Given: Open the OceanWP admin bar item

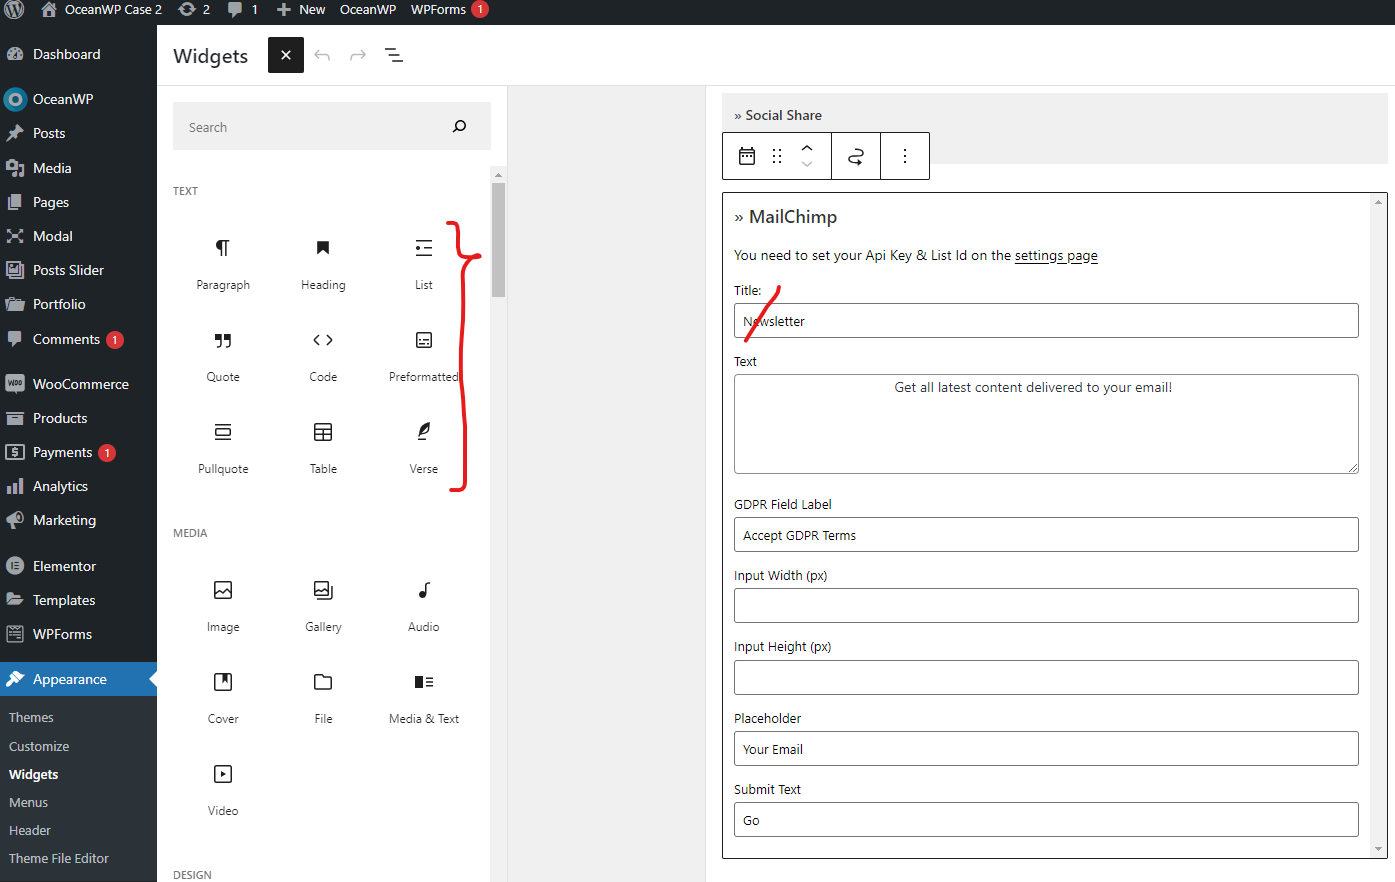Looking at the screenshot, I should click(x=368, y=9).
